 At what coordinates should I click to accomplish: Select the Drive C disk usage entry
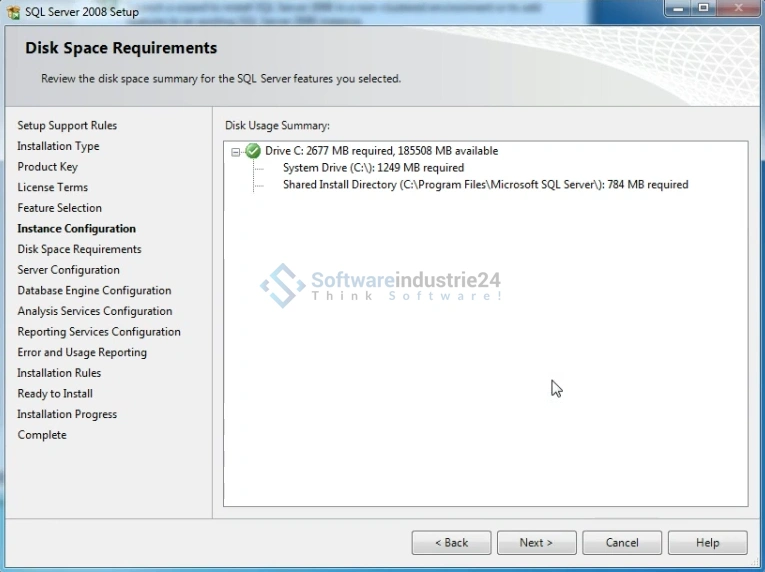(381, 151)
